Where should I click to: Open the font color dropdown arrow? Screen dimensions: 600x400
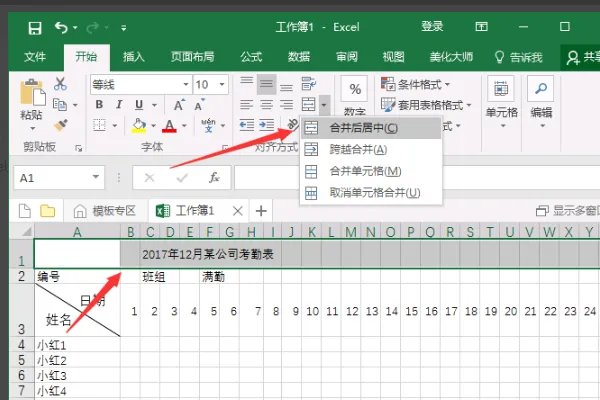(x=184, y=125)
